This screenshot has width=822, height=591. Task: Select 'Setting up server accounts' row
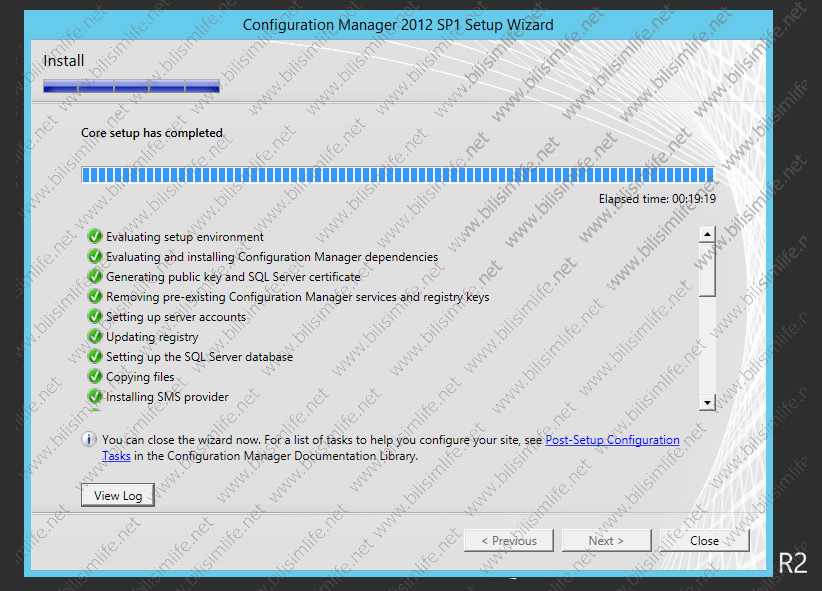(176, 316)
